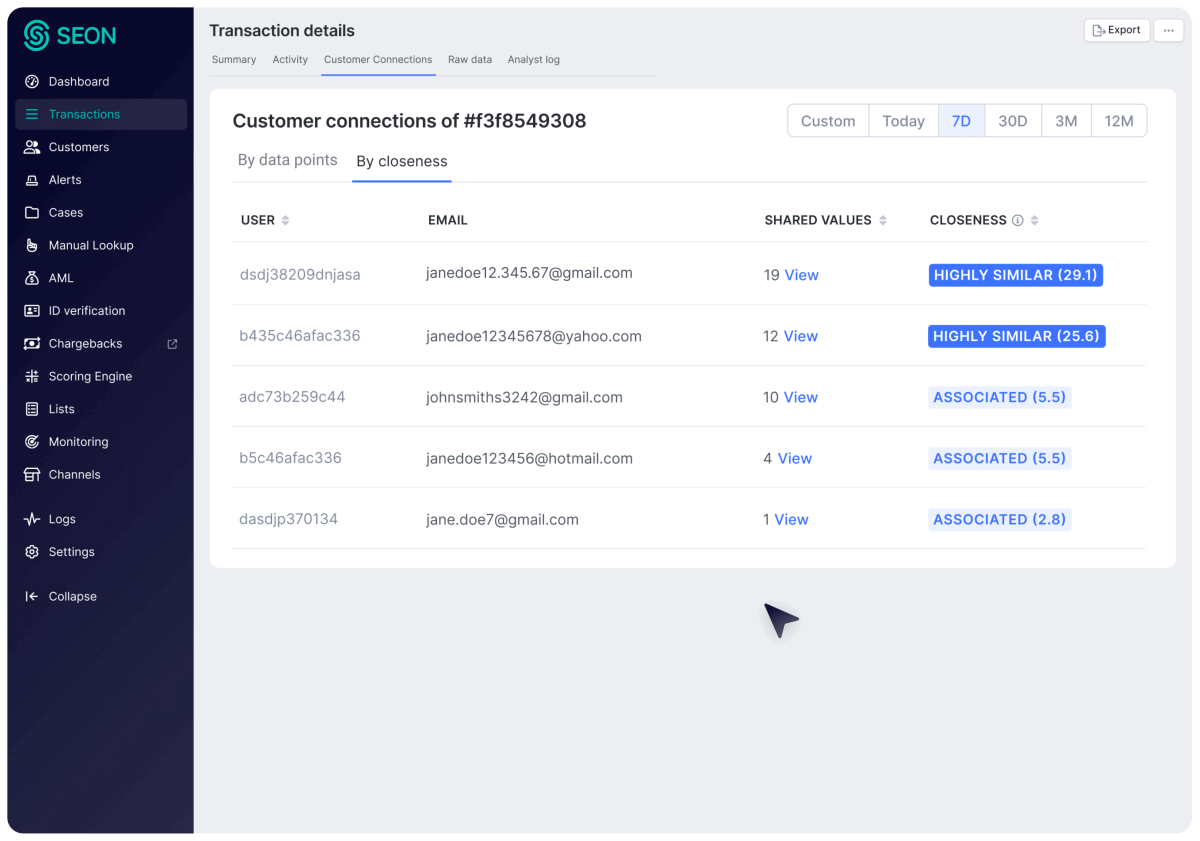
Task: Click the Scoring Engine icon
Action: 32,376
